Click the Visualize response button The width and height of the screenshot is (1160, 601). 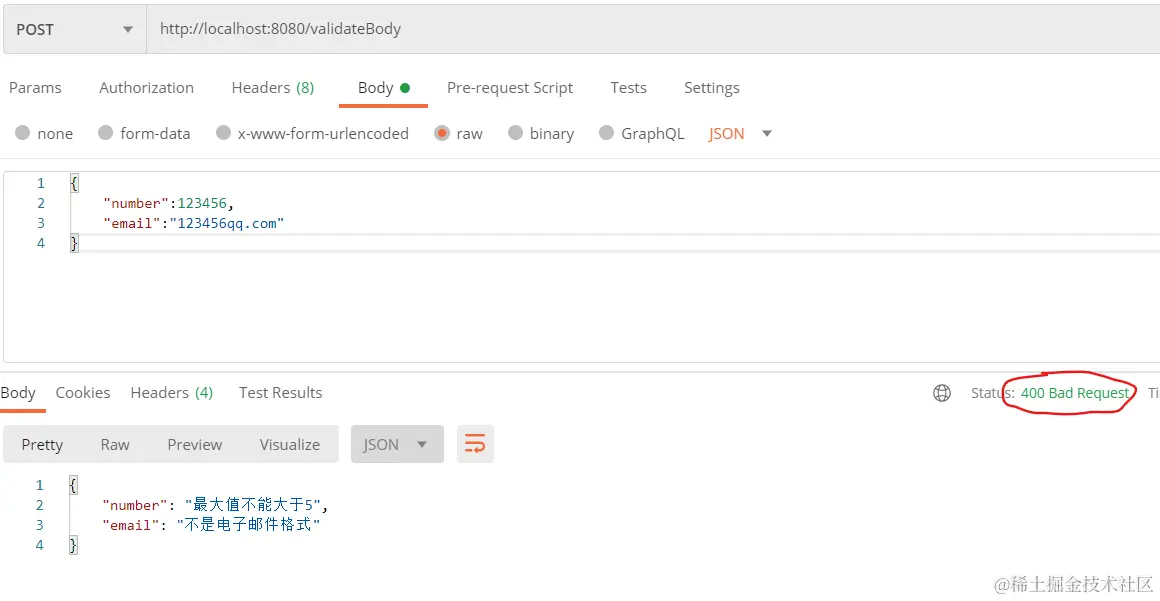pos(290,444)
